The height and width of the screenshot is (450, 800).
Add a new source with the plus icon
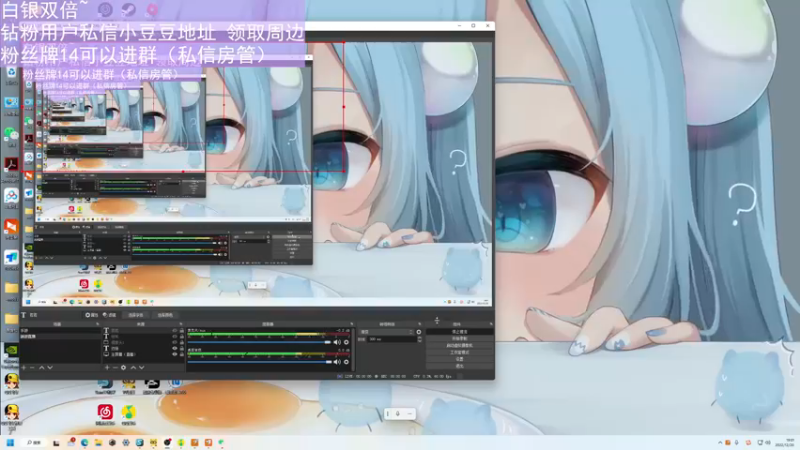point(107,367)
